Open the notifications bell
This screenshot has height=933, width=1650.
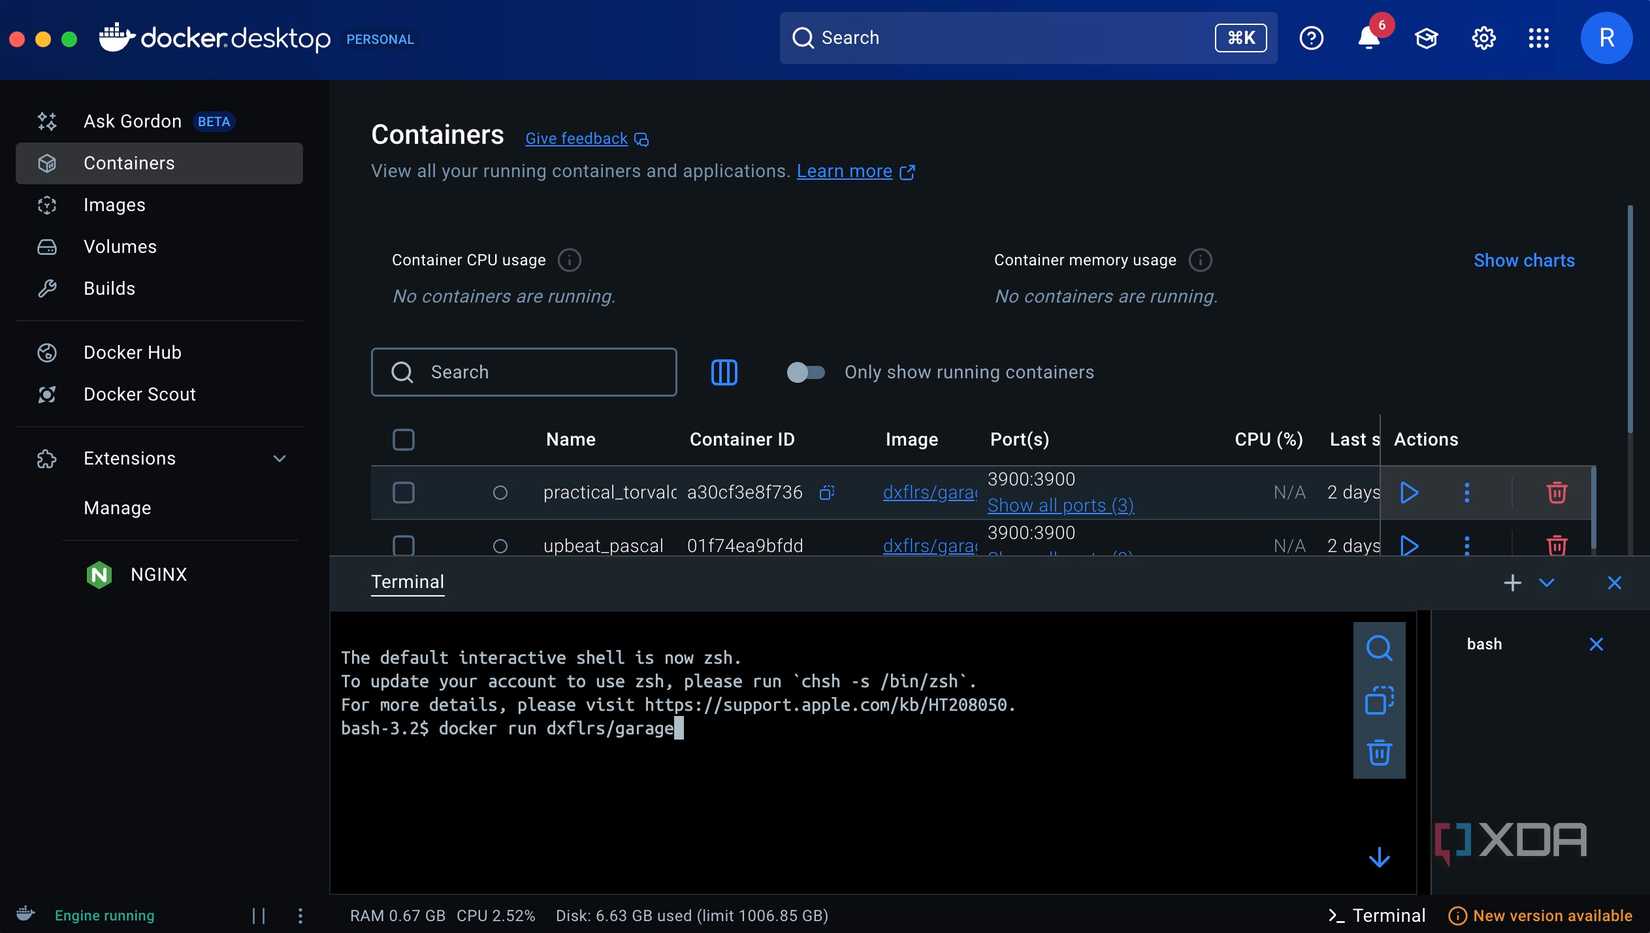[x=1368, y=38]
